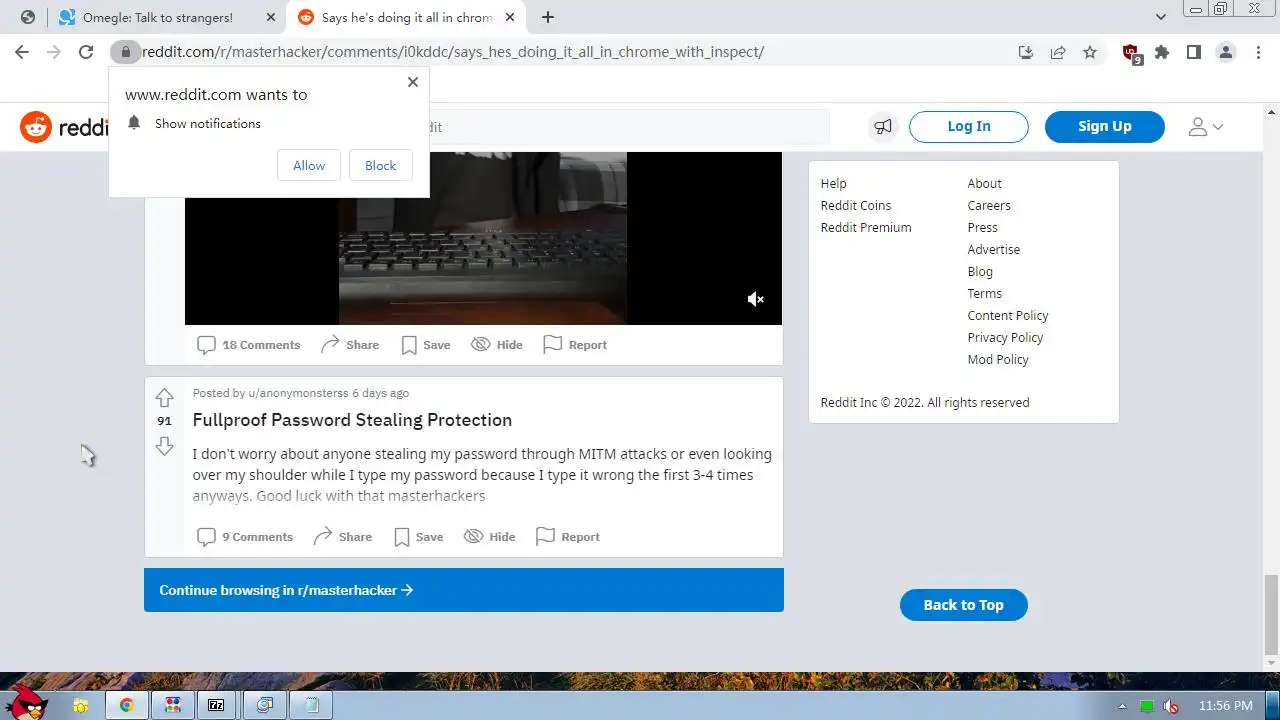Image resolution: width=1280 pixels, height=720 pixels.
Task: Click the address bar URL
Action: tap(453, 52)
